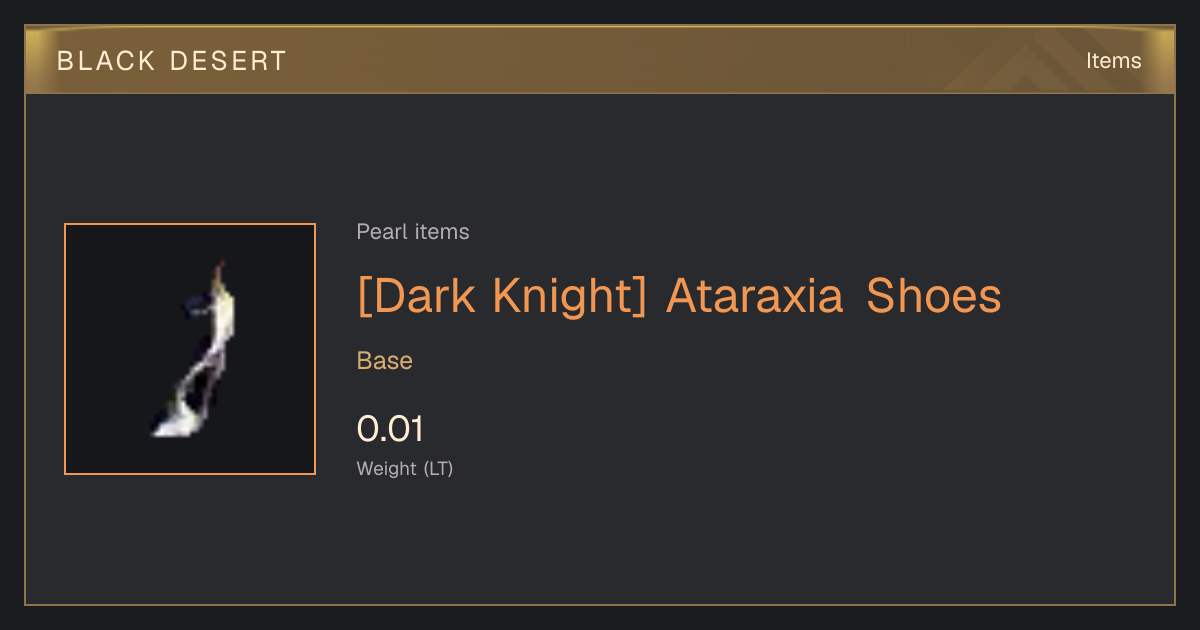This screenshot has height=630, width=1200.
Task: Click the Ataraxia Shoes item icon
Action: point(190,349)
